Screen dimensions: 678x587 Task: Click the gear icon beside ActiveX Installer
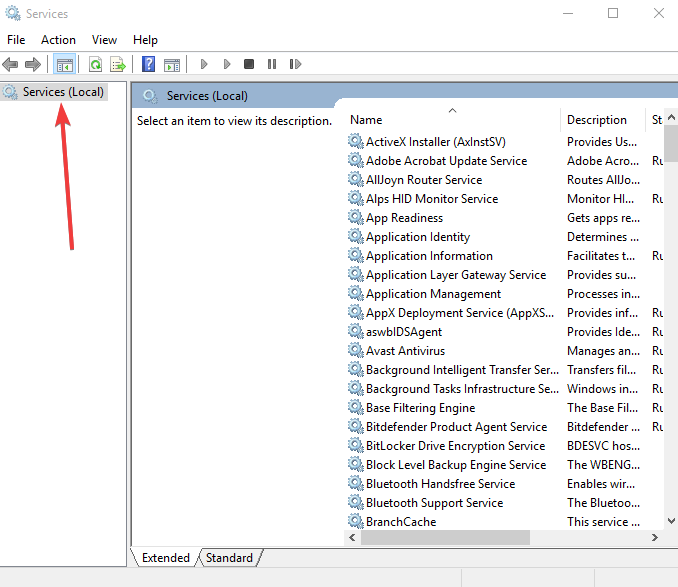click(356, 141)
